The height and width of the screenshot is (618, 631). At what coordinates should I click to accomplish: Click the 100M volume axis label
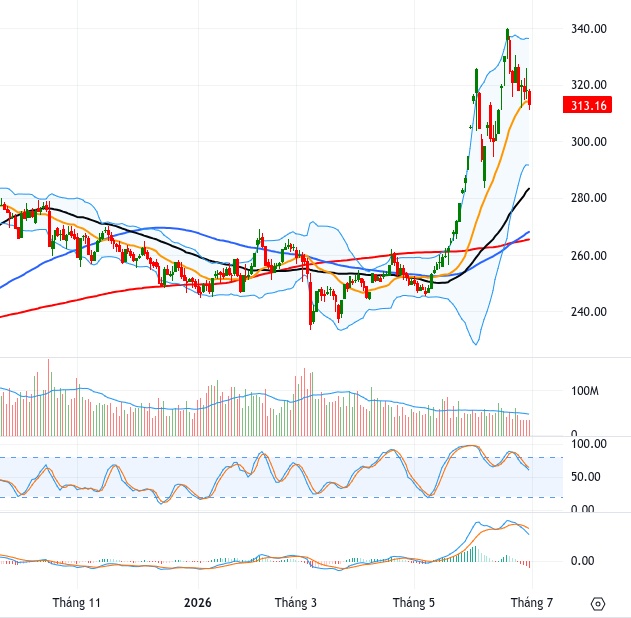[x=585, y=391]
